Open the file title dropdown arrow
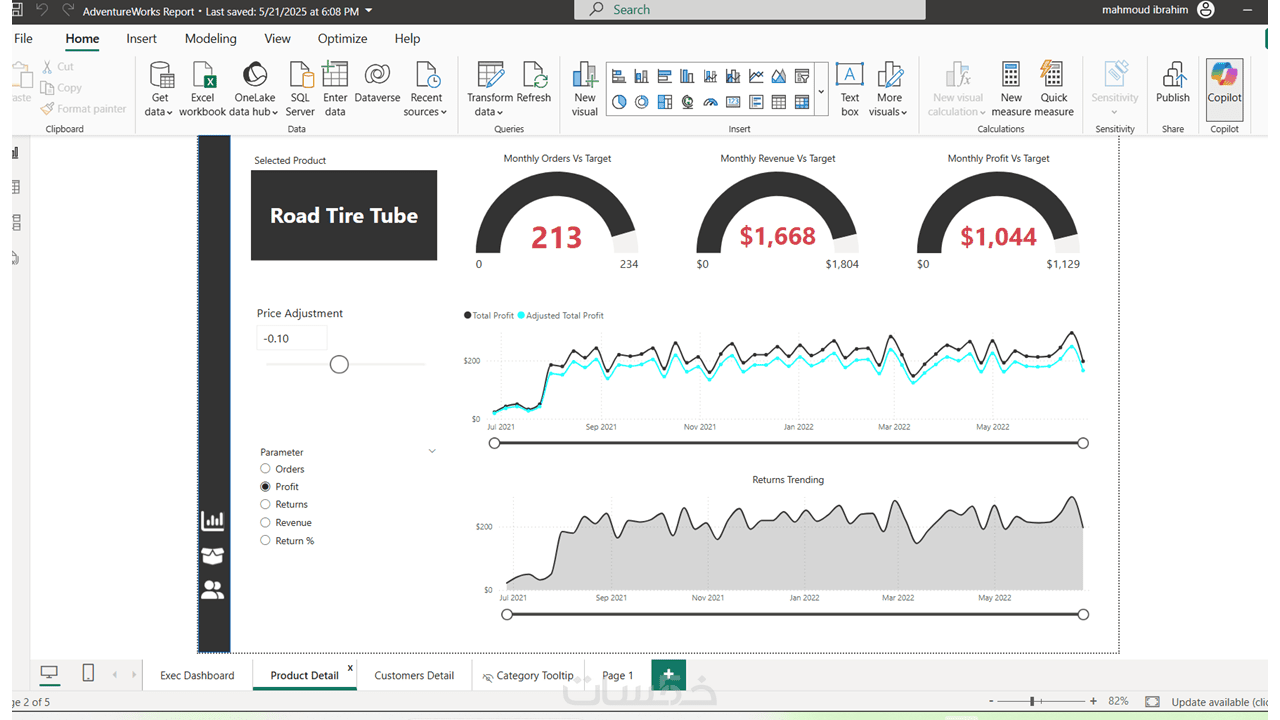The height and width of the screenshot is (720, 1280). [x=369, y=11]
